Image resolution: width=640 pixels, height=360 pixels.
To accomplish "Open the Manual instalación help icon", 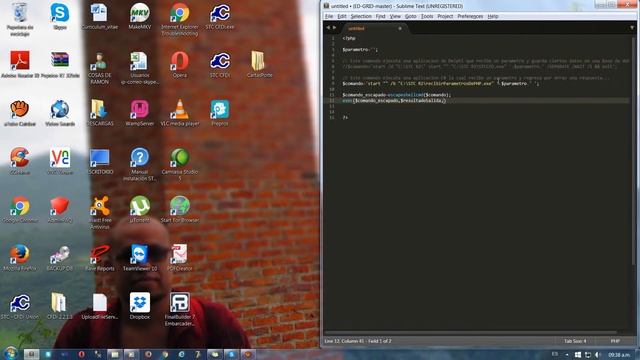I will (x=140, y=164).
